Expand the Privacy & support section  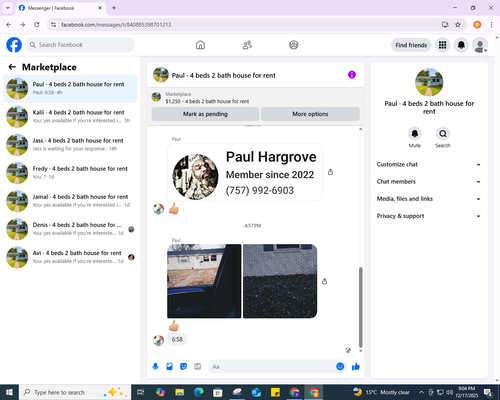(x=429, y=216)
